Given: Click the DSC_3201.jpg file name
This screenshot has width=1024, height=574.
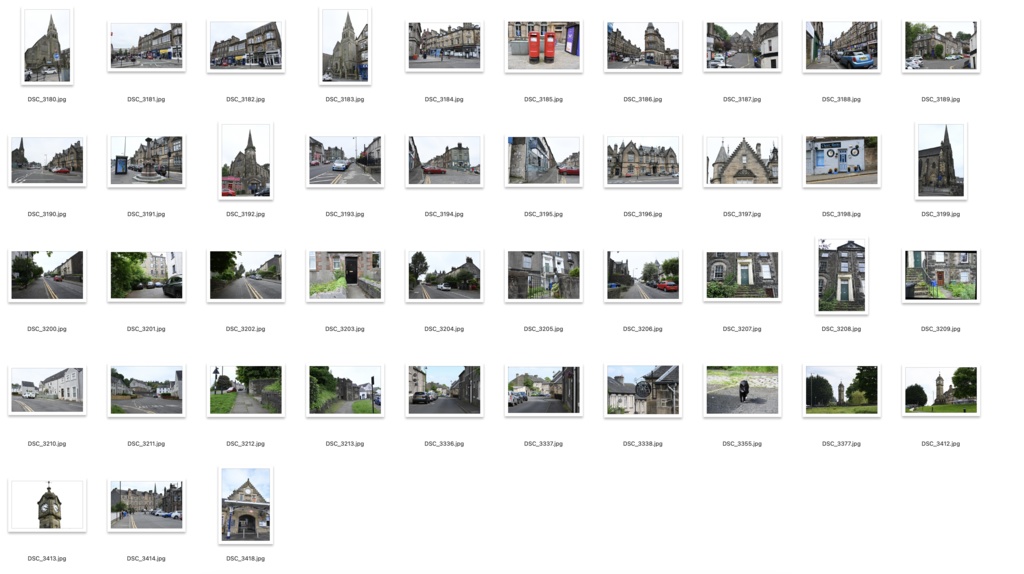Looking at the screenshot, I should click(x=146, y=329).
